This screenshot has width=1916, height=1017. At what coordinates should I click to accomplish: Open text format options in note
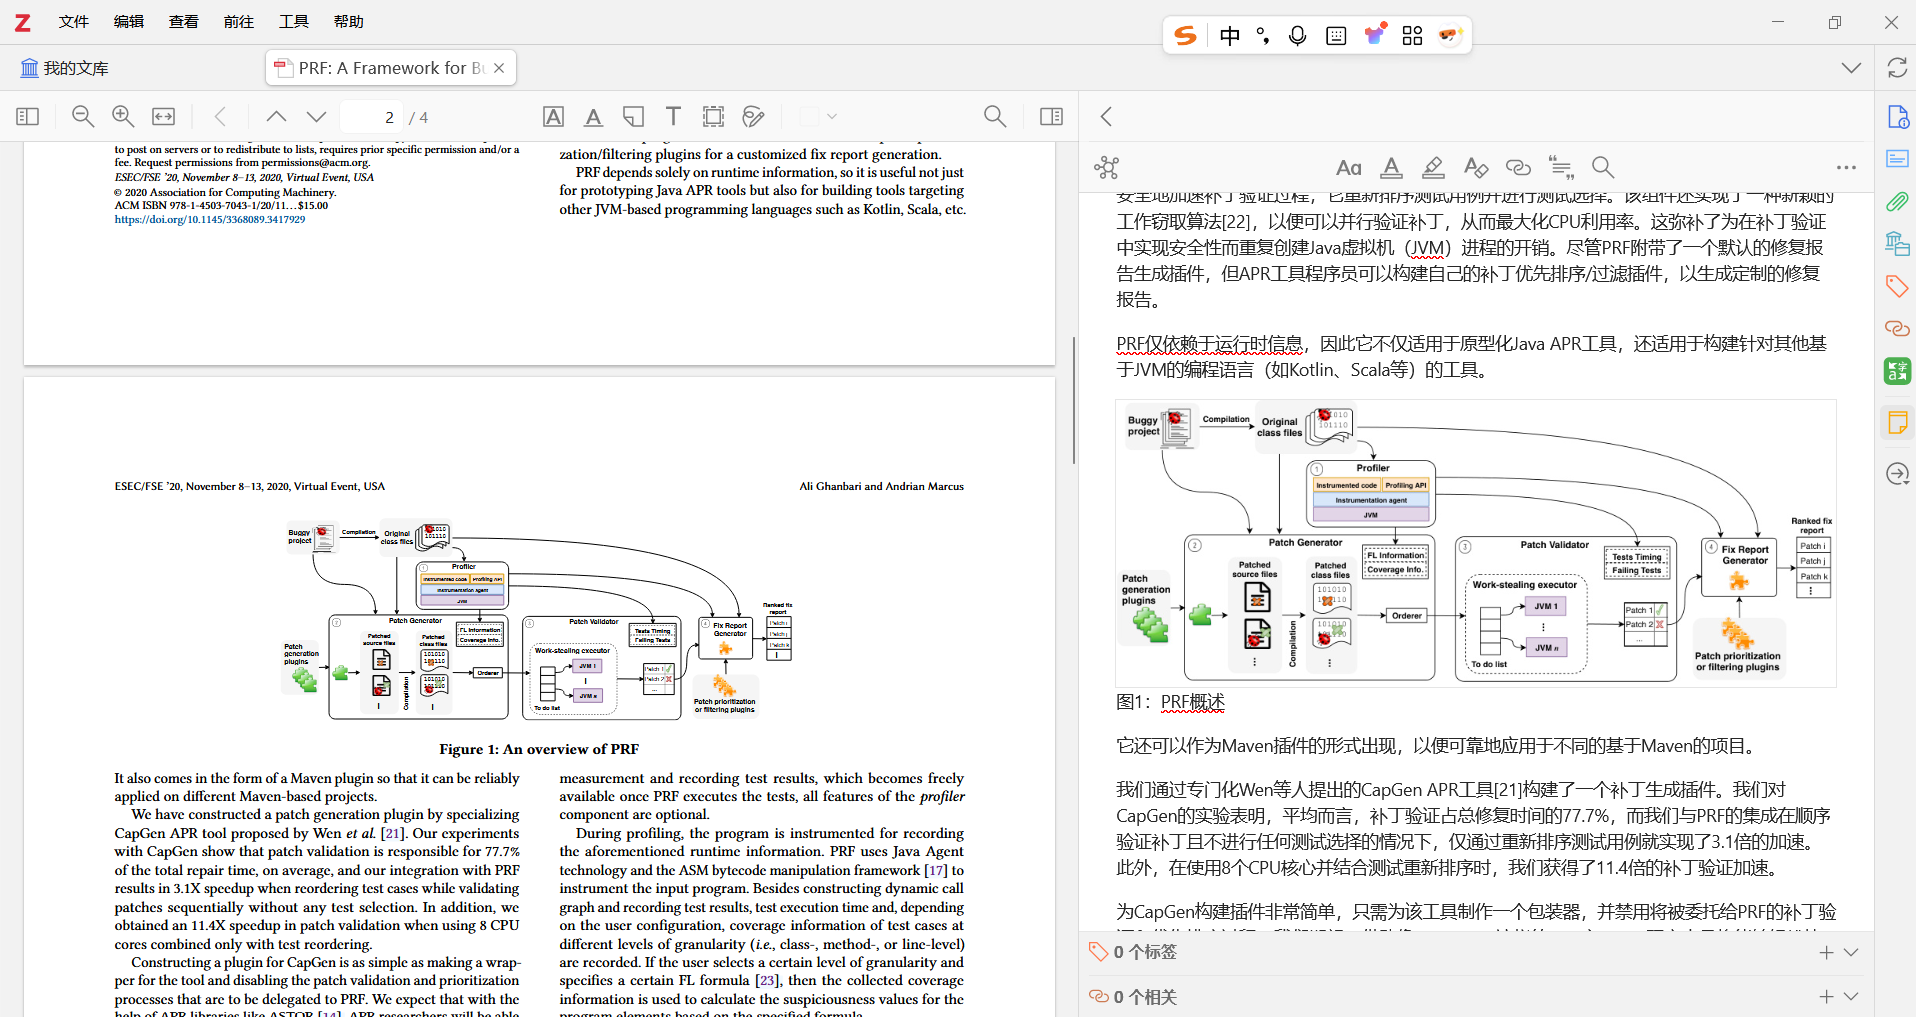[1348, 168]
